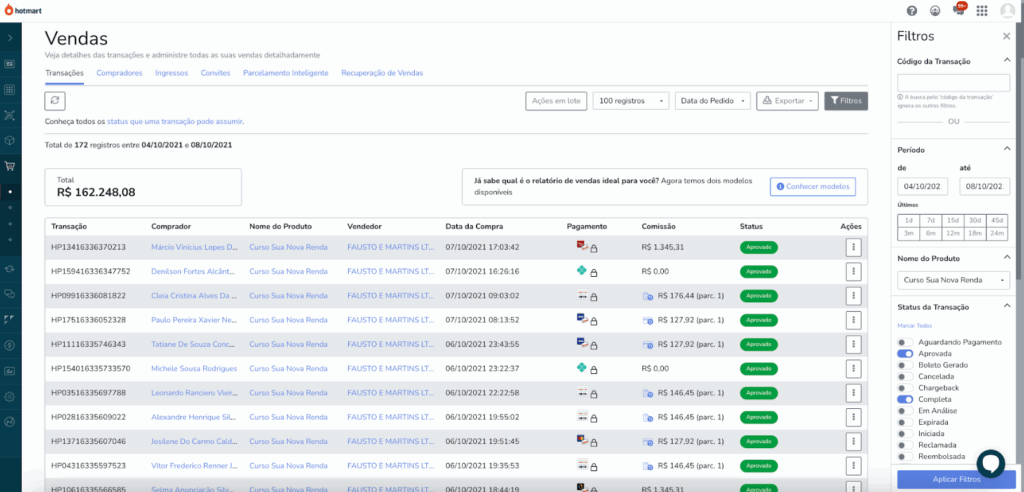Click the user profile avatar
The image size is (1024, 492).
pos(1007,11)
